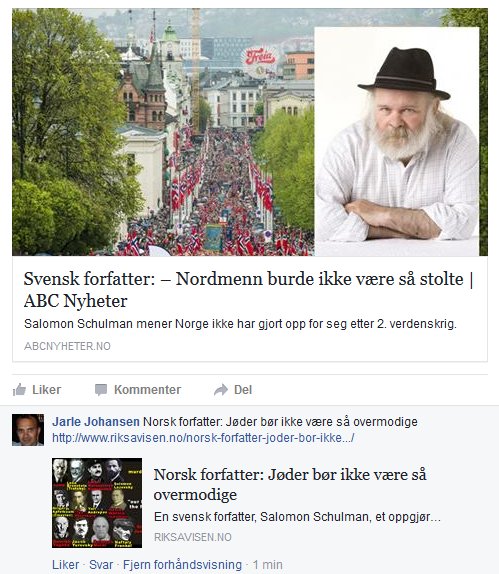Click the inset portrait of the man in a hat
Image resolution: width=499 pixels, height=574 pixels.
pyautogui.click(x=397, y=141)
